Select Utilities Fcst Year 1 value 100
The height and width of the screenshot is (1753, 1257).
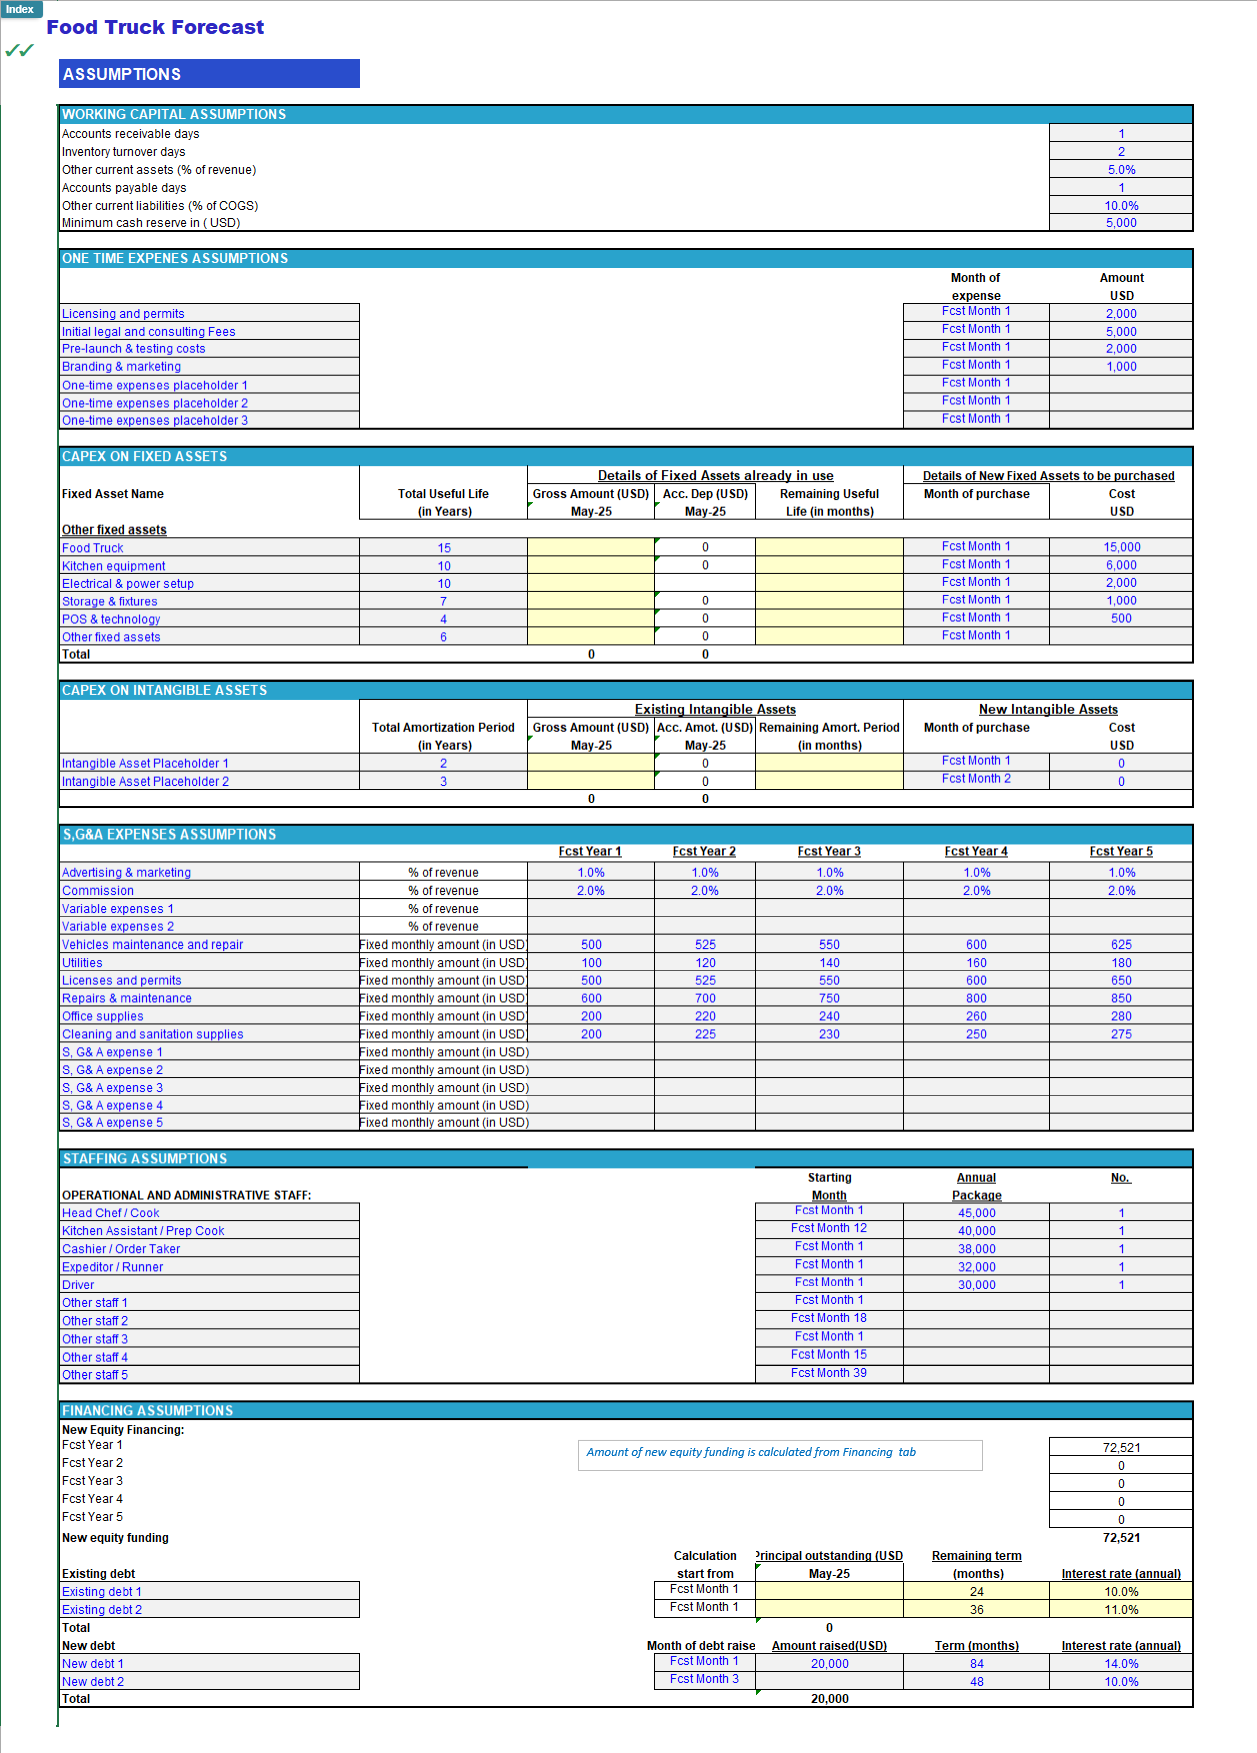click(591, 963)
